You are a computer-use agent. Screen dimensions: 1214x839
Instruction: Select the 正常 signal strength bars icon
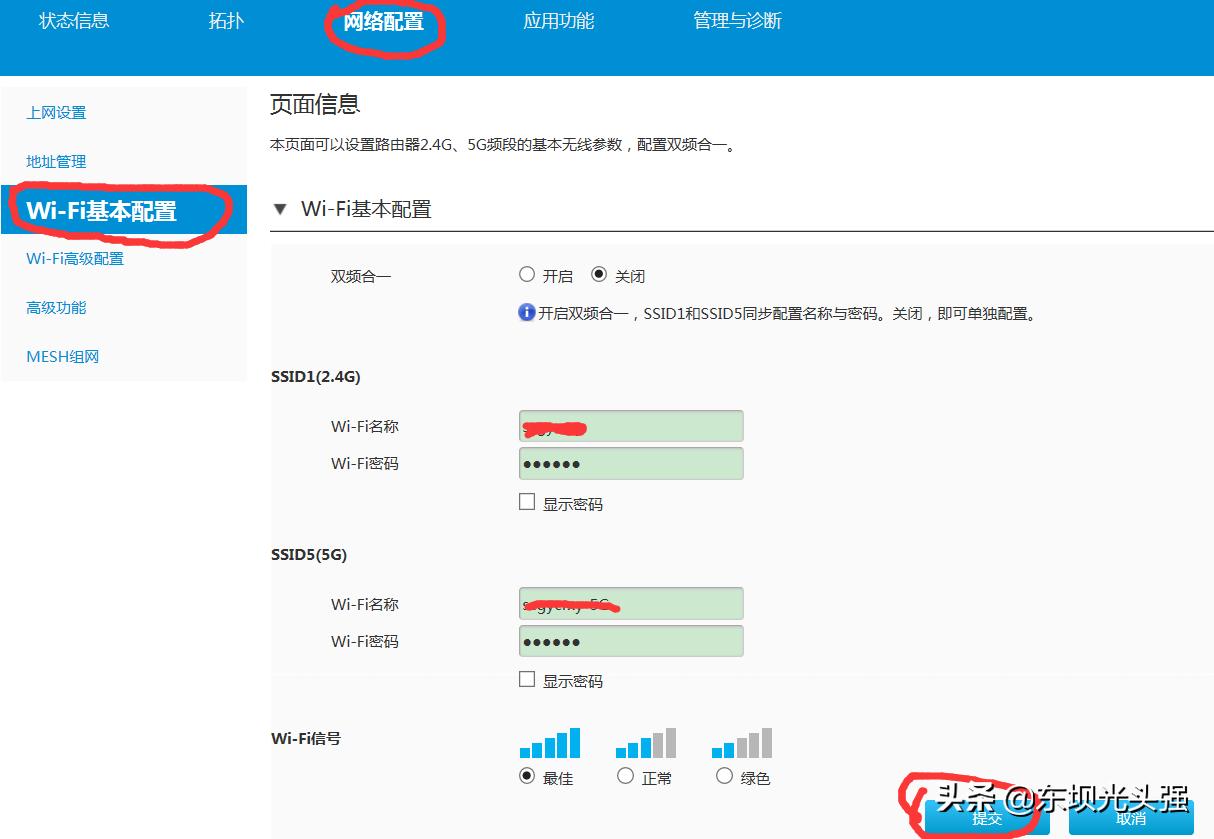click(645, 741)
